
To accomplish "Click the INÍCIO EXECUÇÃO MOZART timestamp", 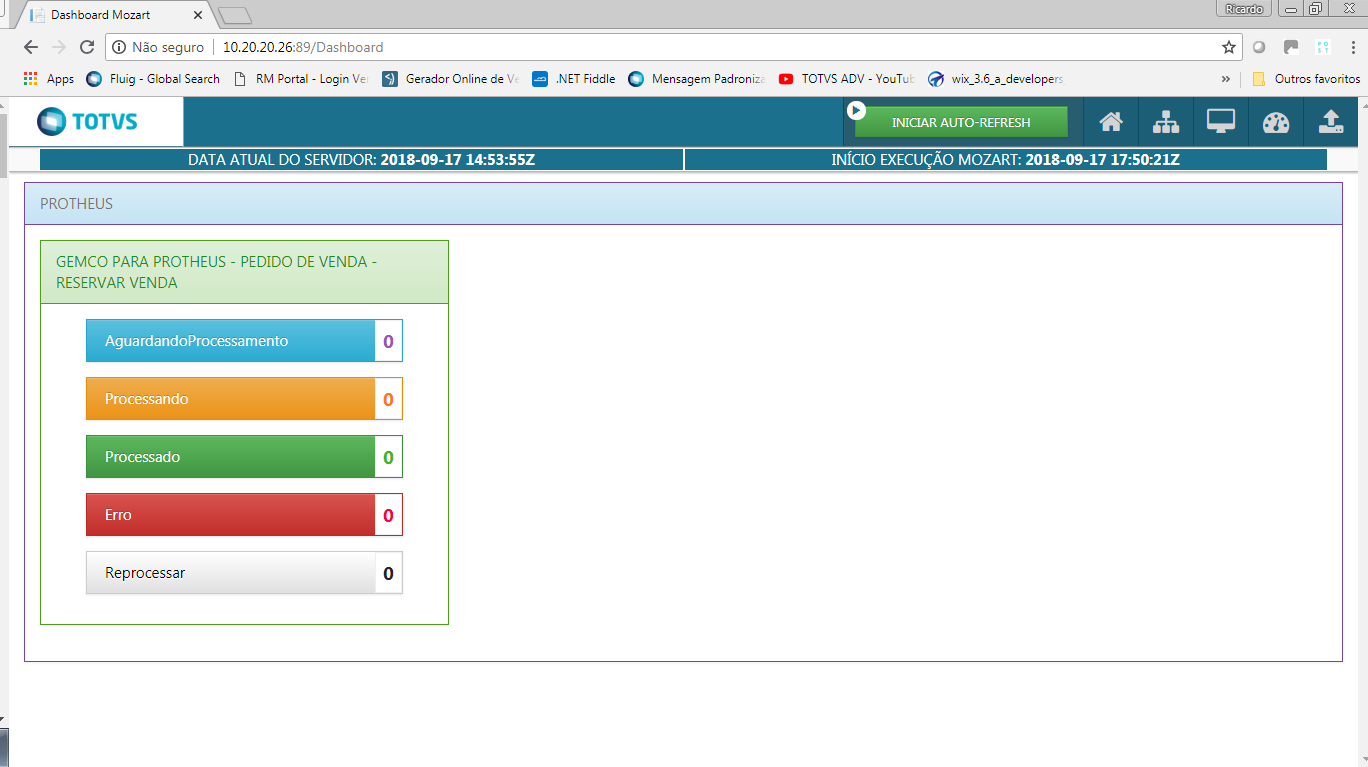I will click(x=1103, y=160).
